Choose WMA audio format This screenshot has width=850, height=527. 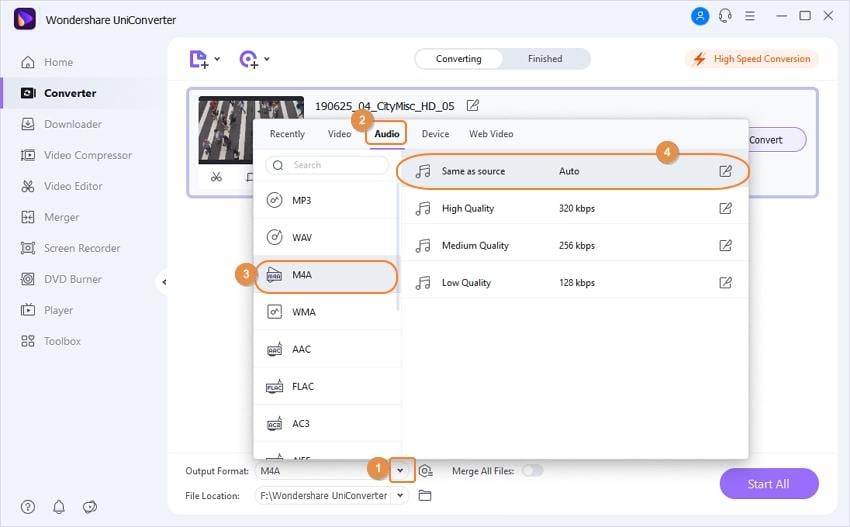click(326, 312)
